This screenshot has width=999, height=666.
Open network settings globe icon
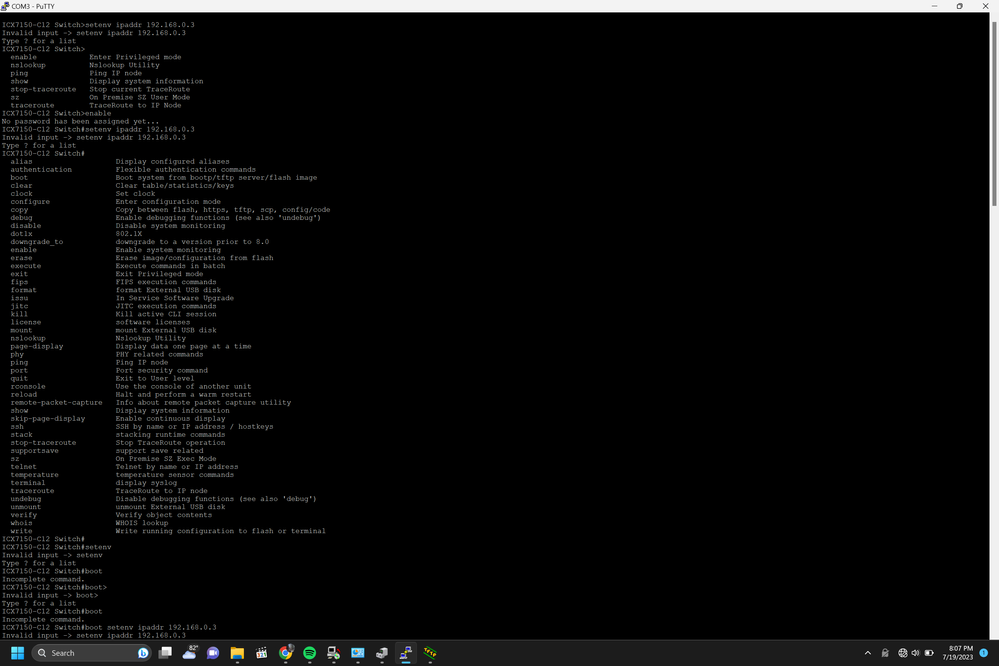tap(903, 653)
